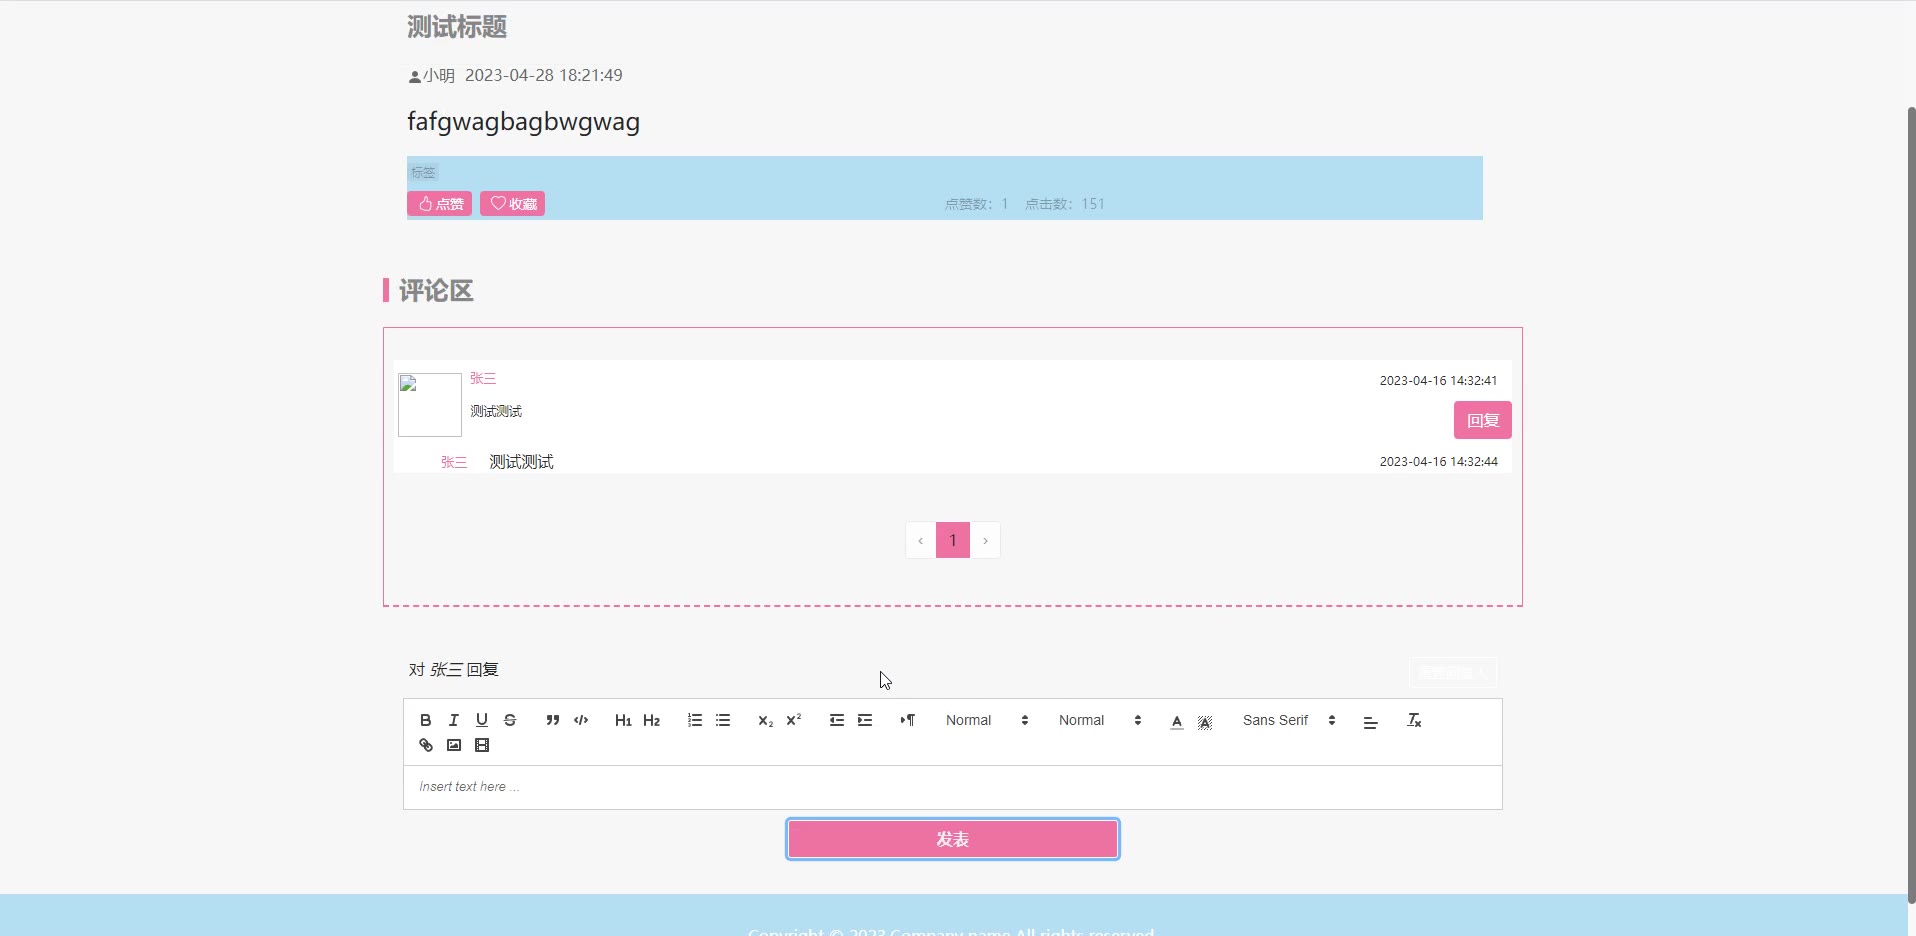This screenshot has width=1916, height=936.
Task: Insert a blockquote with the quote icon
Action: [553, 720]
